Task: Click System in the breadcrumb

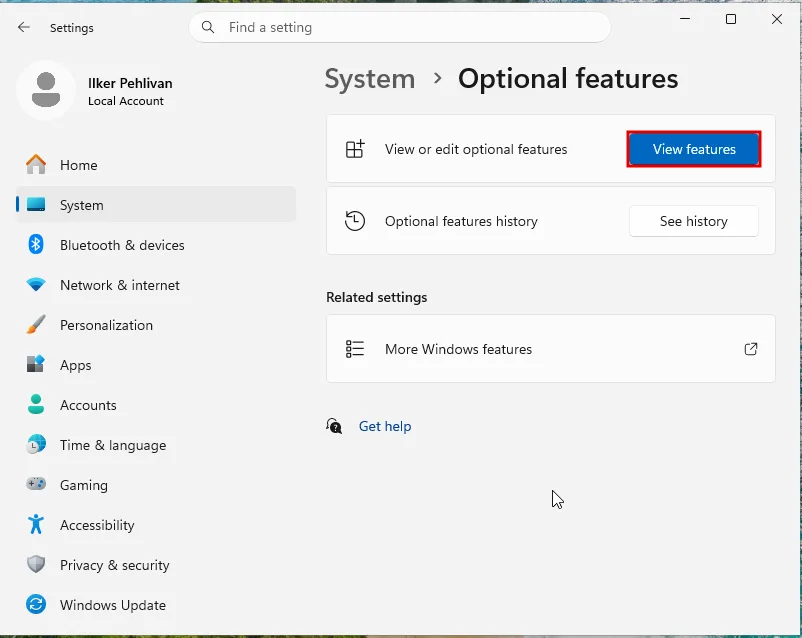Action: [x=370, y=79]
